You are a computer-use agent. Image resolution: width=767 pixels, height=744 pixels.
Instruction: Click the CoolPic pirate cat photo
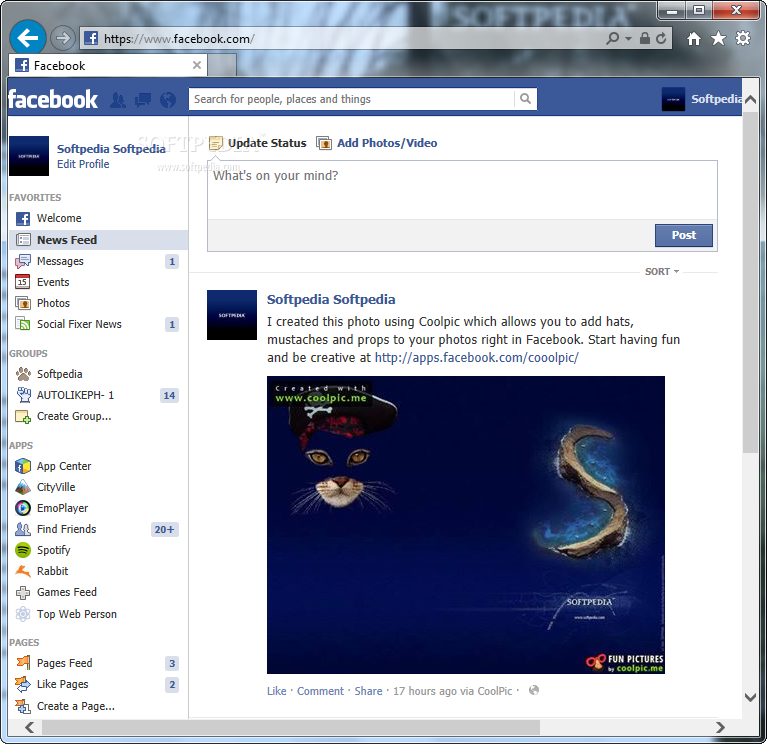click(x=466, y=525)
